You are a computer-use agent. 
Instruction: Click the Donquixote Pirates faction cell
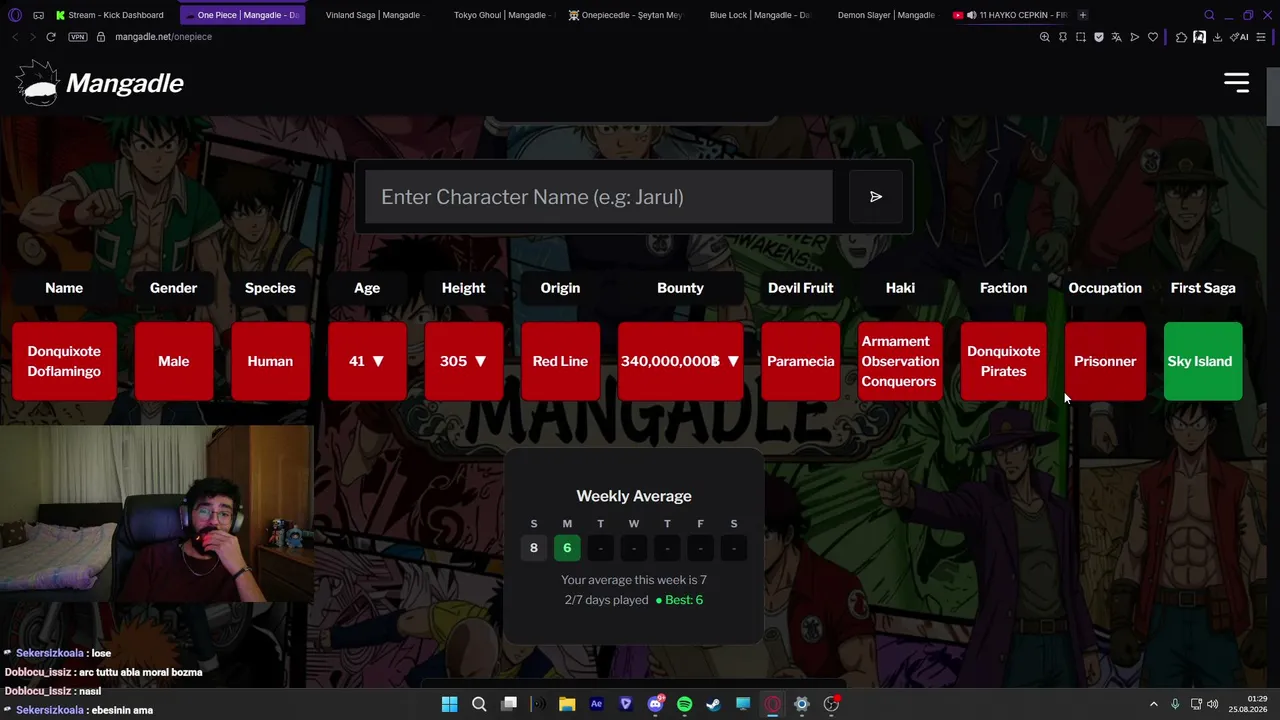1003,361
